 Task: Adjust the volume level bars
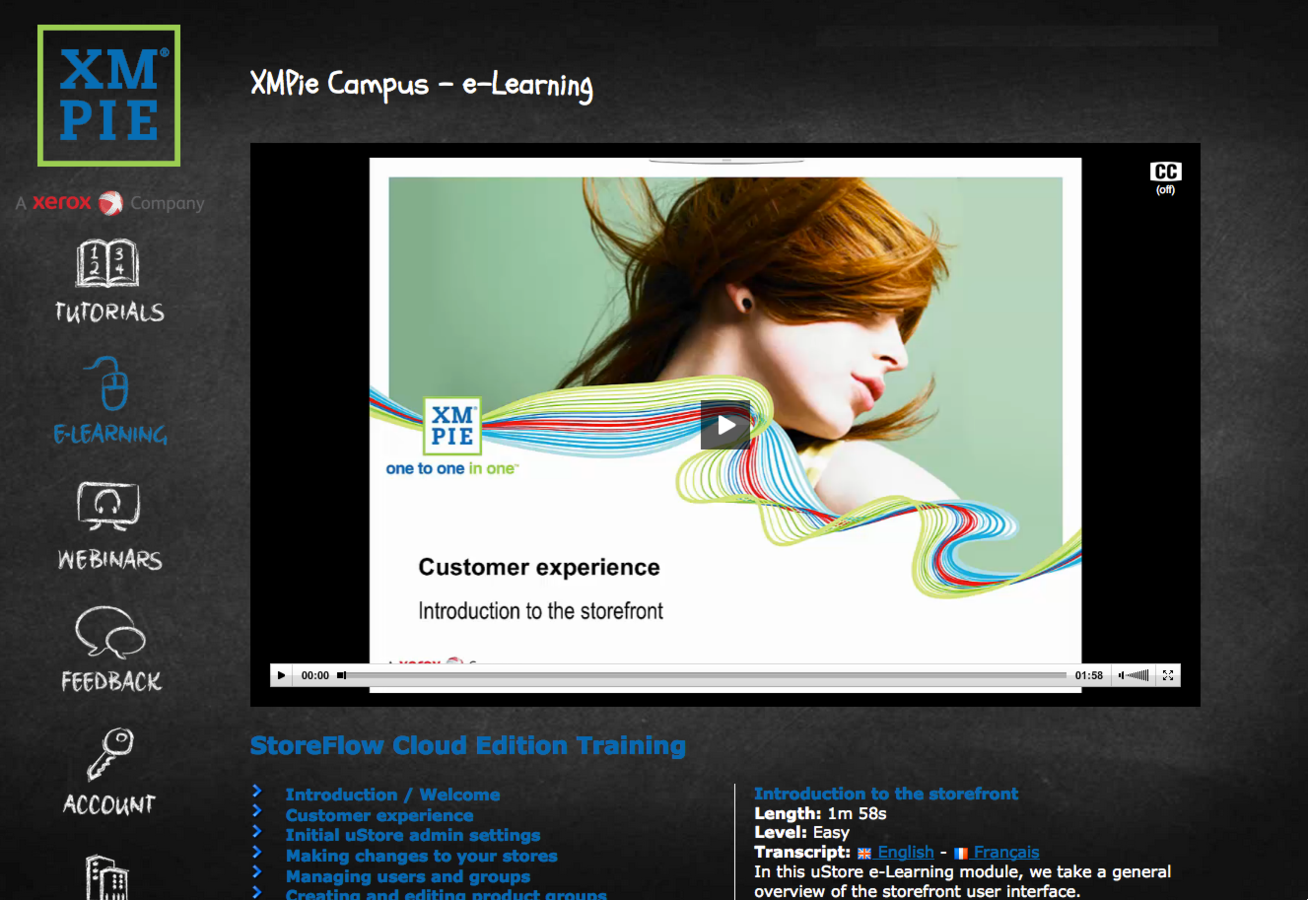click(1139, 676)
